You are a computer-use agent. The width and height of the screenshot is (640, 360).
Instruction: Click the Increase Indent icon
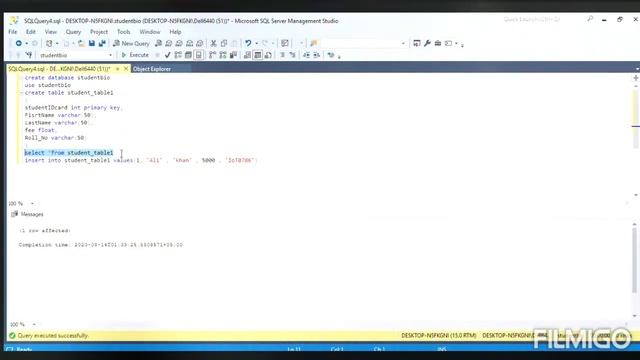click(x=316, y=55)
